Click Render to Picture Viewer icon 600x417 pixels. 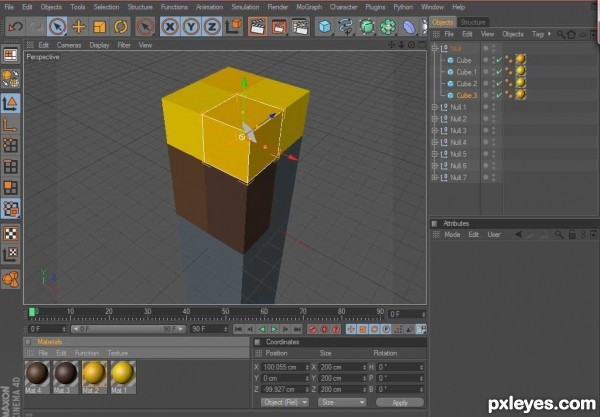coord(279,27)
